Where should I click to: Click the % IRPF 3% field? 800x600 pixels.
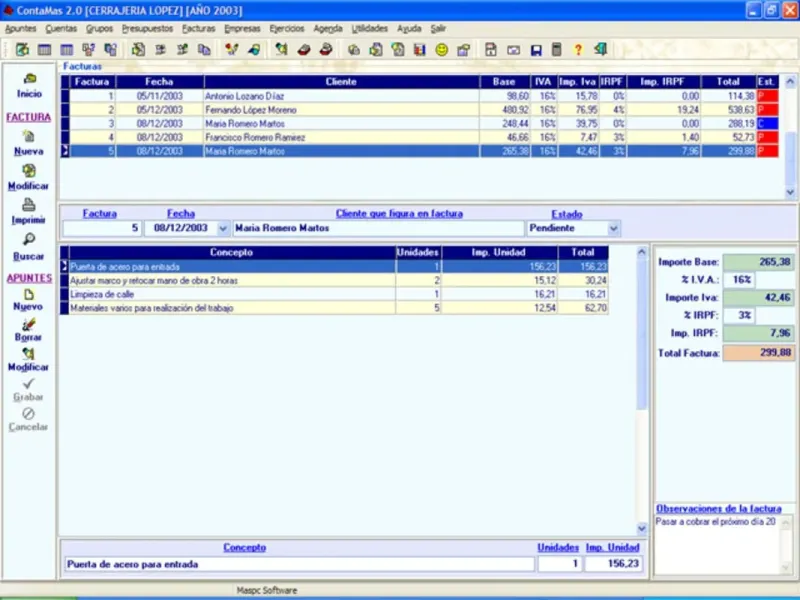pyautogui.click(x=740, y=315)
